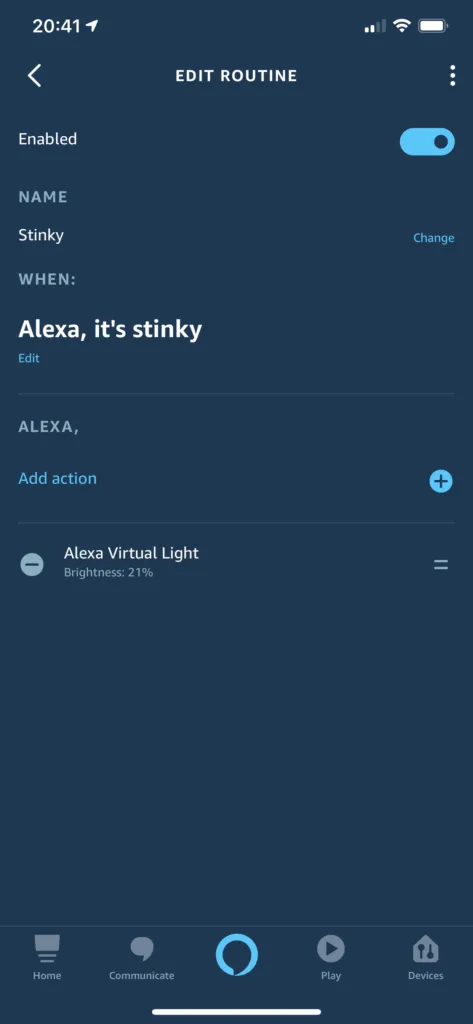Tap the Wi-Fi status icon
This screenshot has width=473, height=1024.
point(402,26)
